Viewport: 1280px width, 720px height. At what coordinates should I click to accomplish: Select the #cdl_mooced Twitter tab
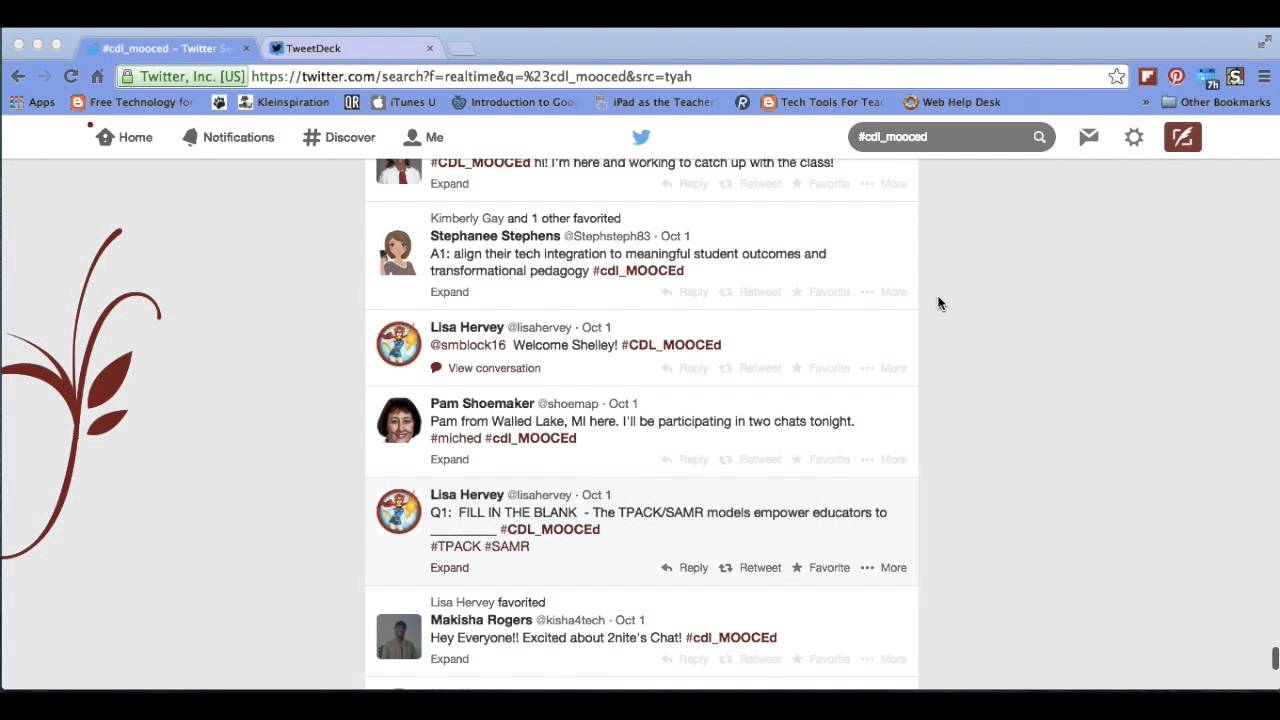point(168,48)
